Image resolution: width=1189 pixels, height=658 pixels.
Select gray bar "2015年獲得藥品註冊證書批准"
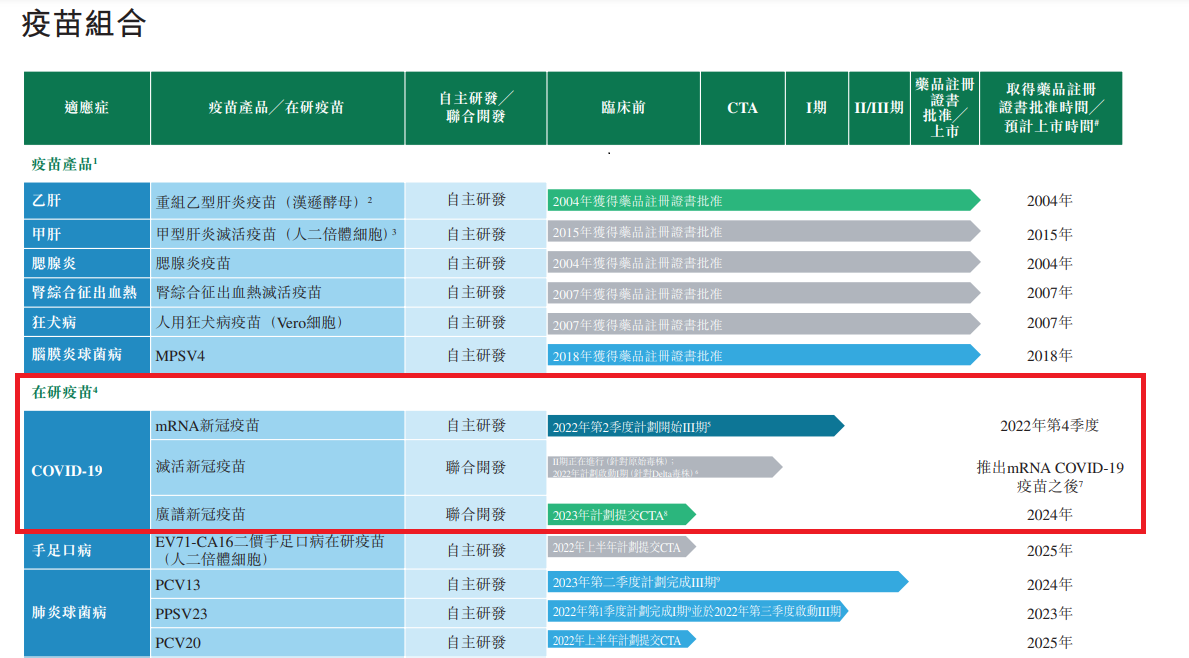click(x=764, y=231)
